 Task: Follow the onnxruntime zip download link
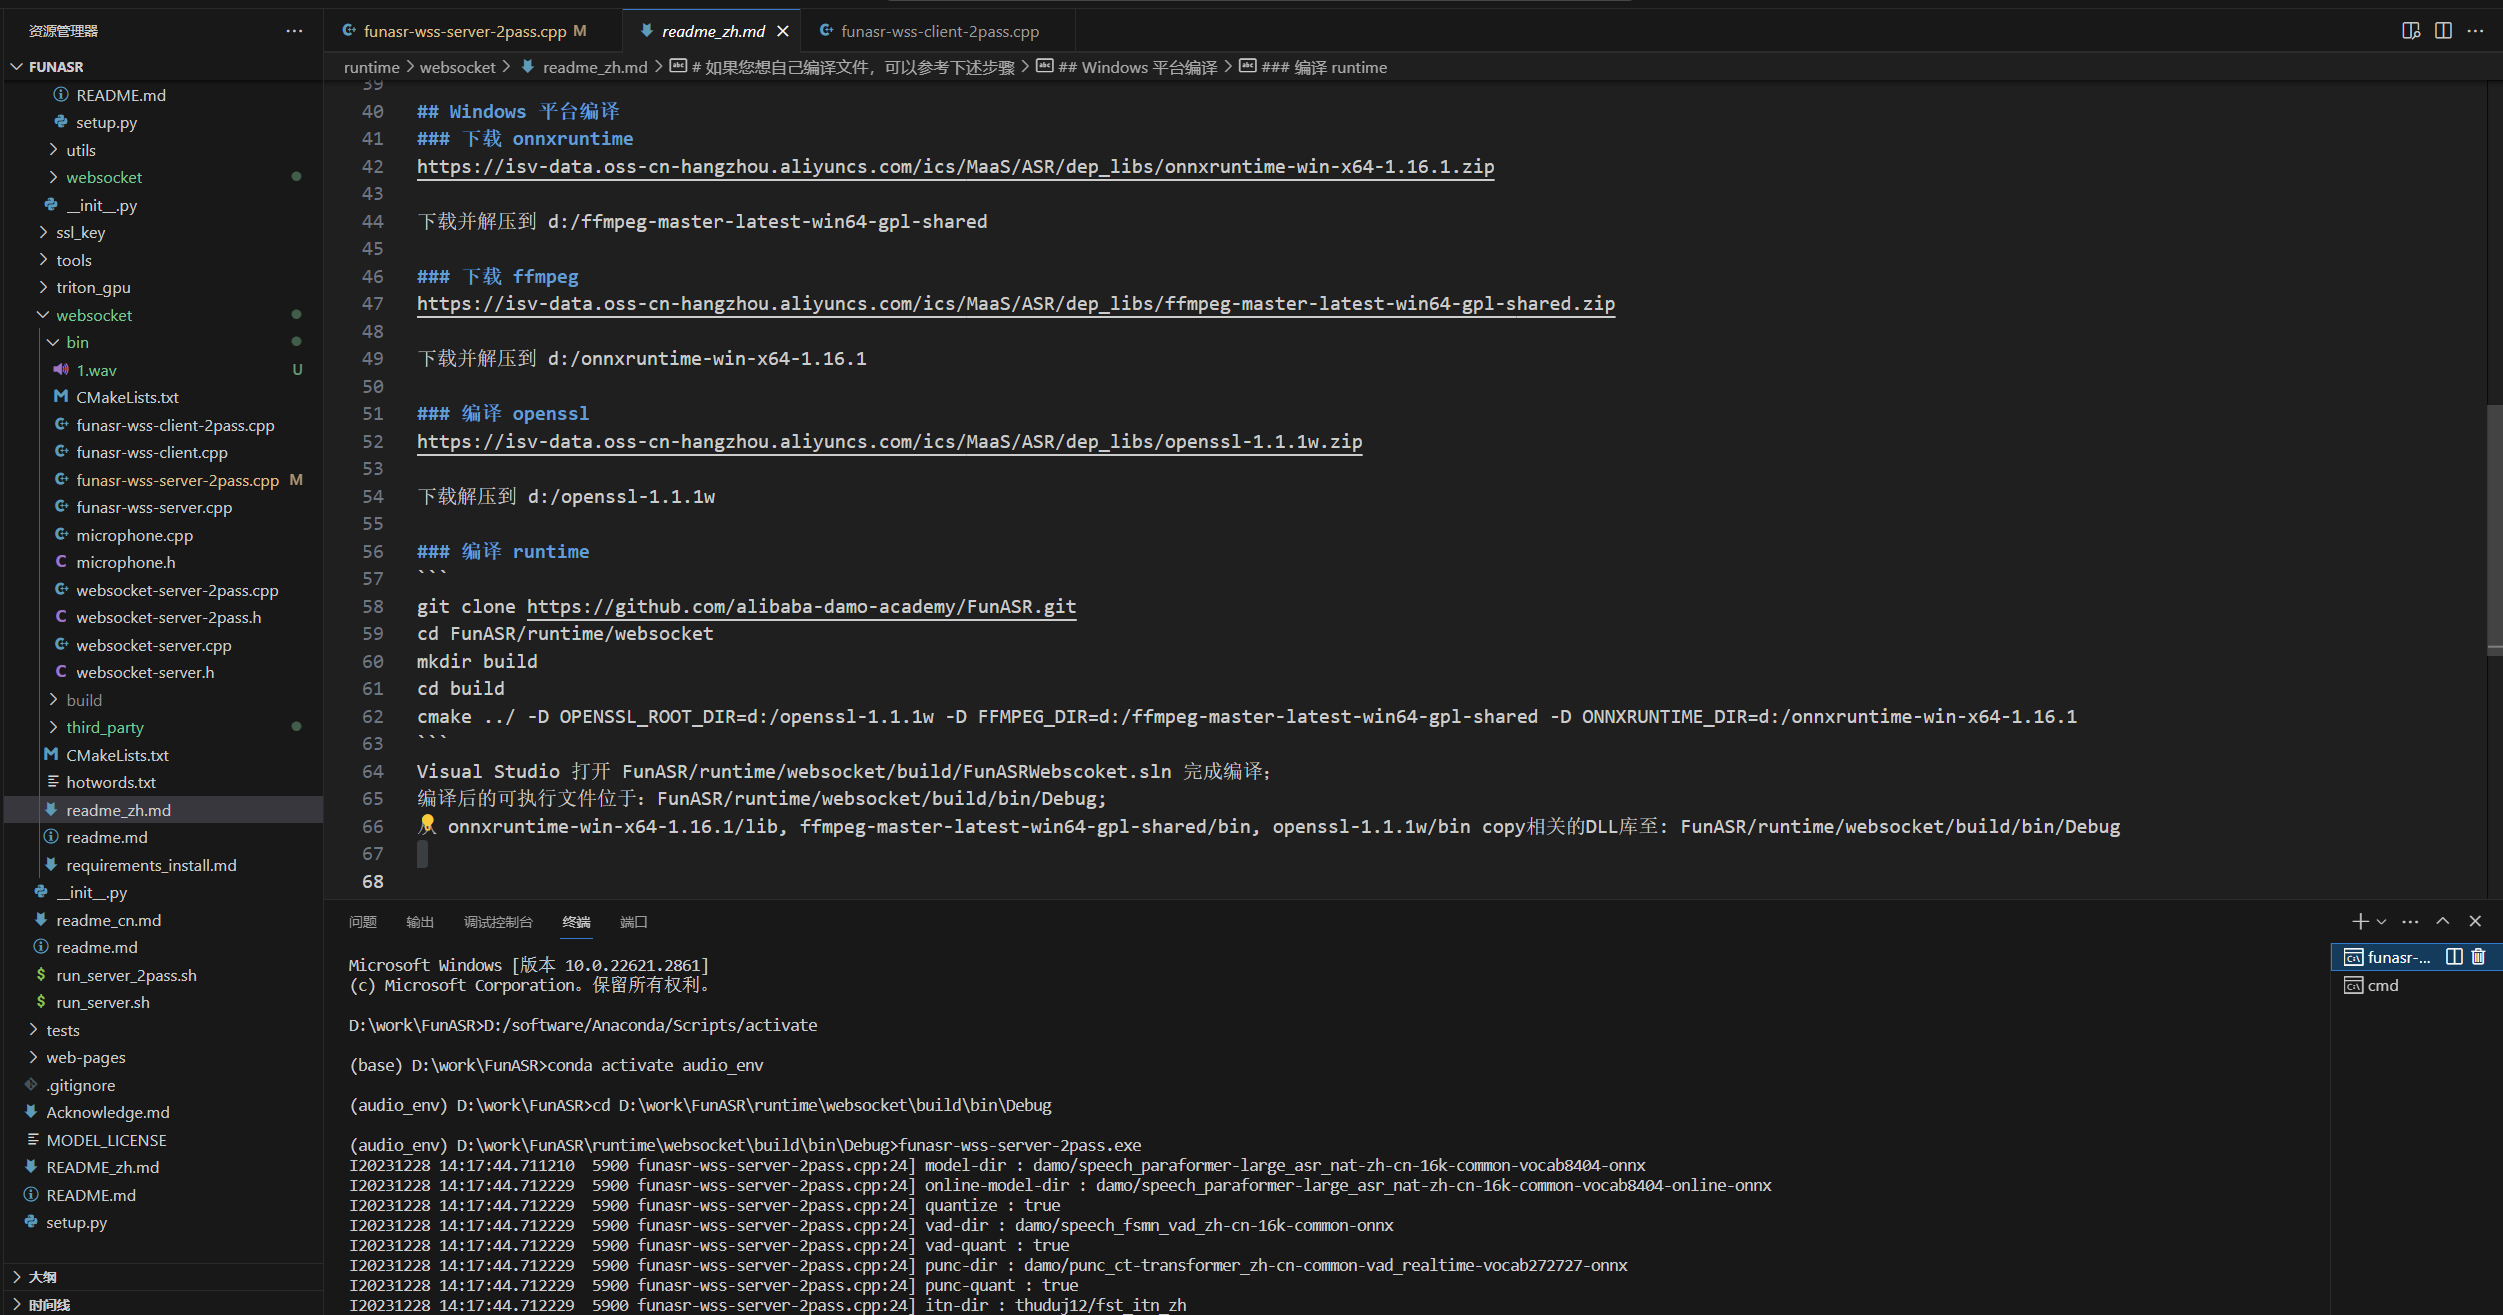(955, 167)
